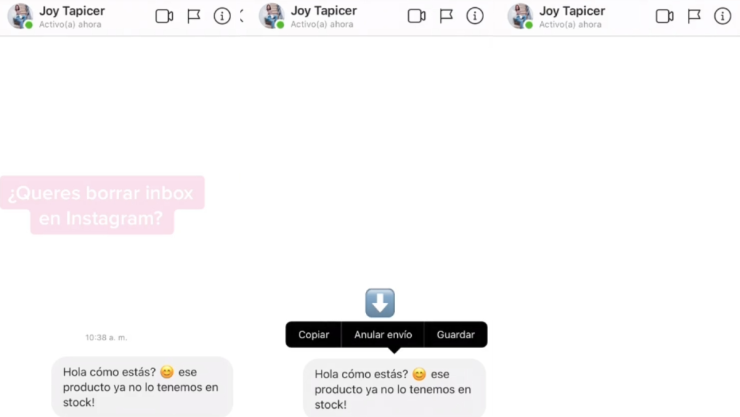Tap flag icon in left chat panel
This screenshot has width=740, height=417.
193,16
